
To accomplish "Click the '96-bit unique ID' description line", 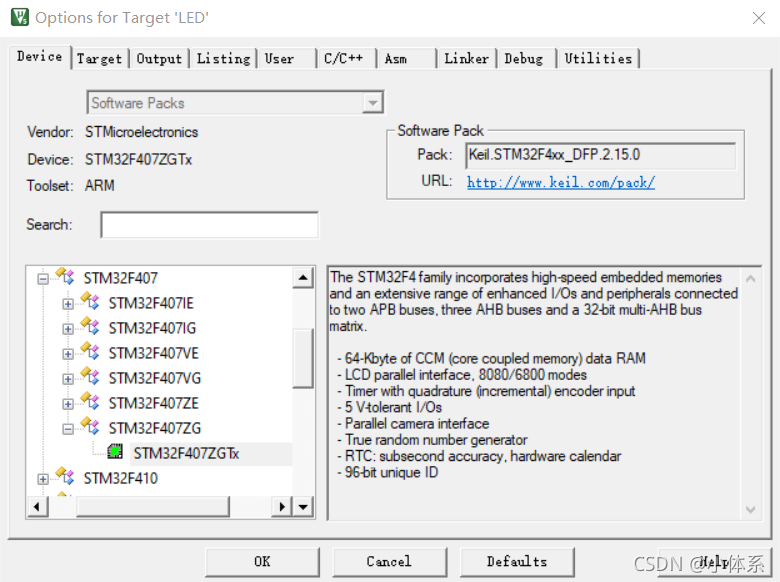I will pos(388,473).
